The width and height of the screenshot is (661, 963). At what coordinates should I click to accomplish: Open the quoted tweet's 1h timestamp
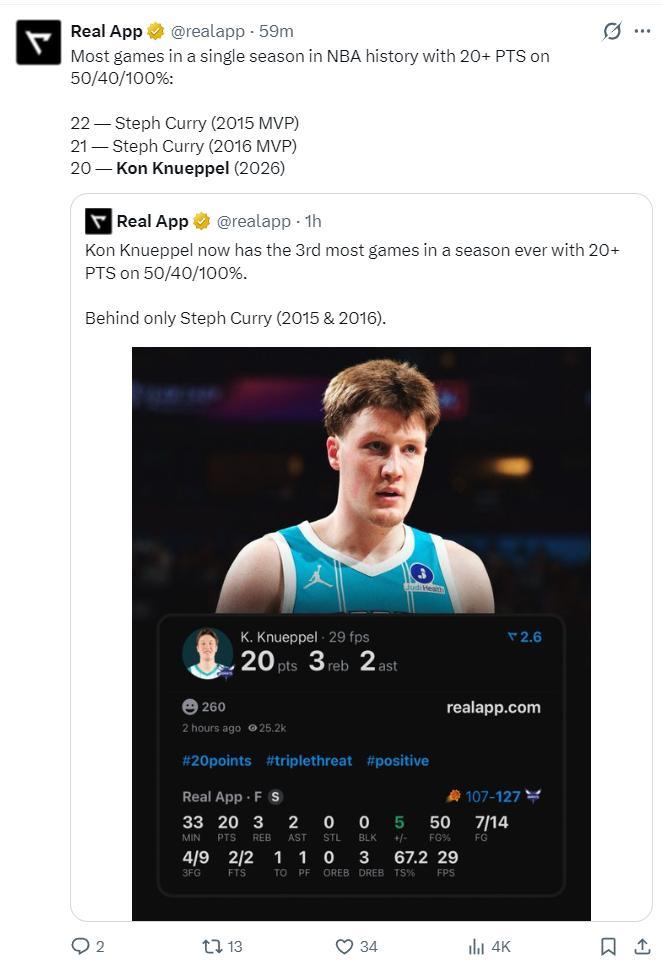[313, 221]
